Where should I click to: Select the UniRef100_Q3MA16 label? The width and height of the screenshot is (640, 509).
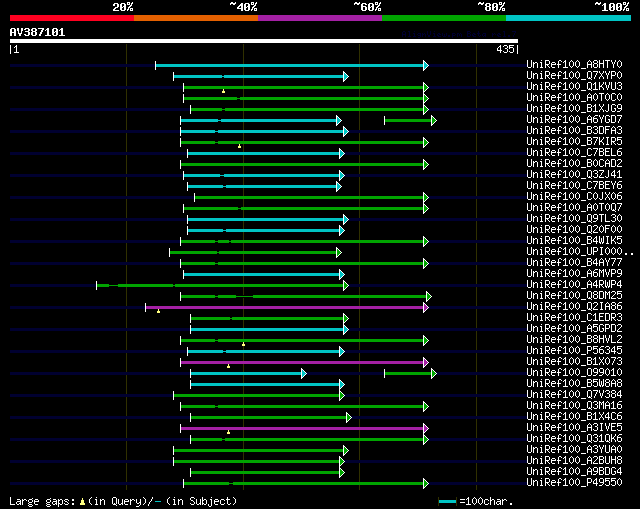(574, 406)
